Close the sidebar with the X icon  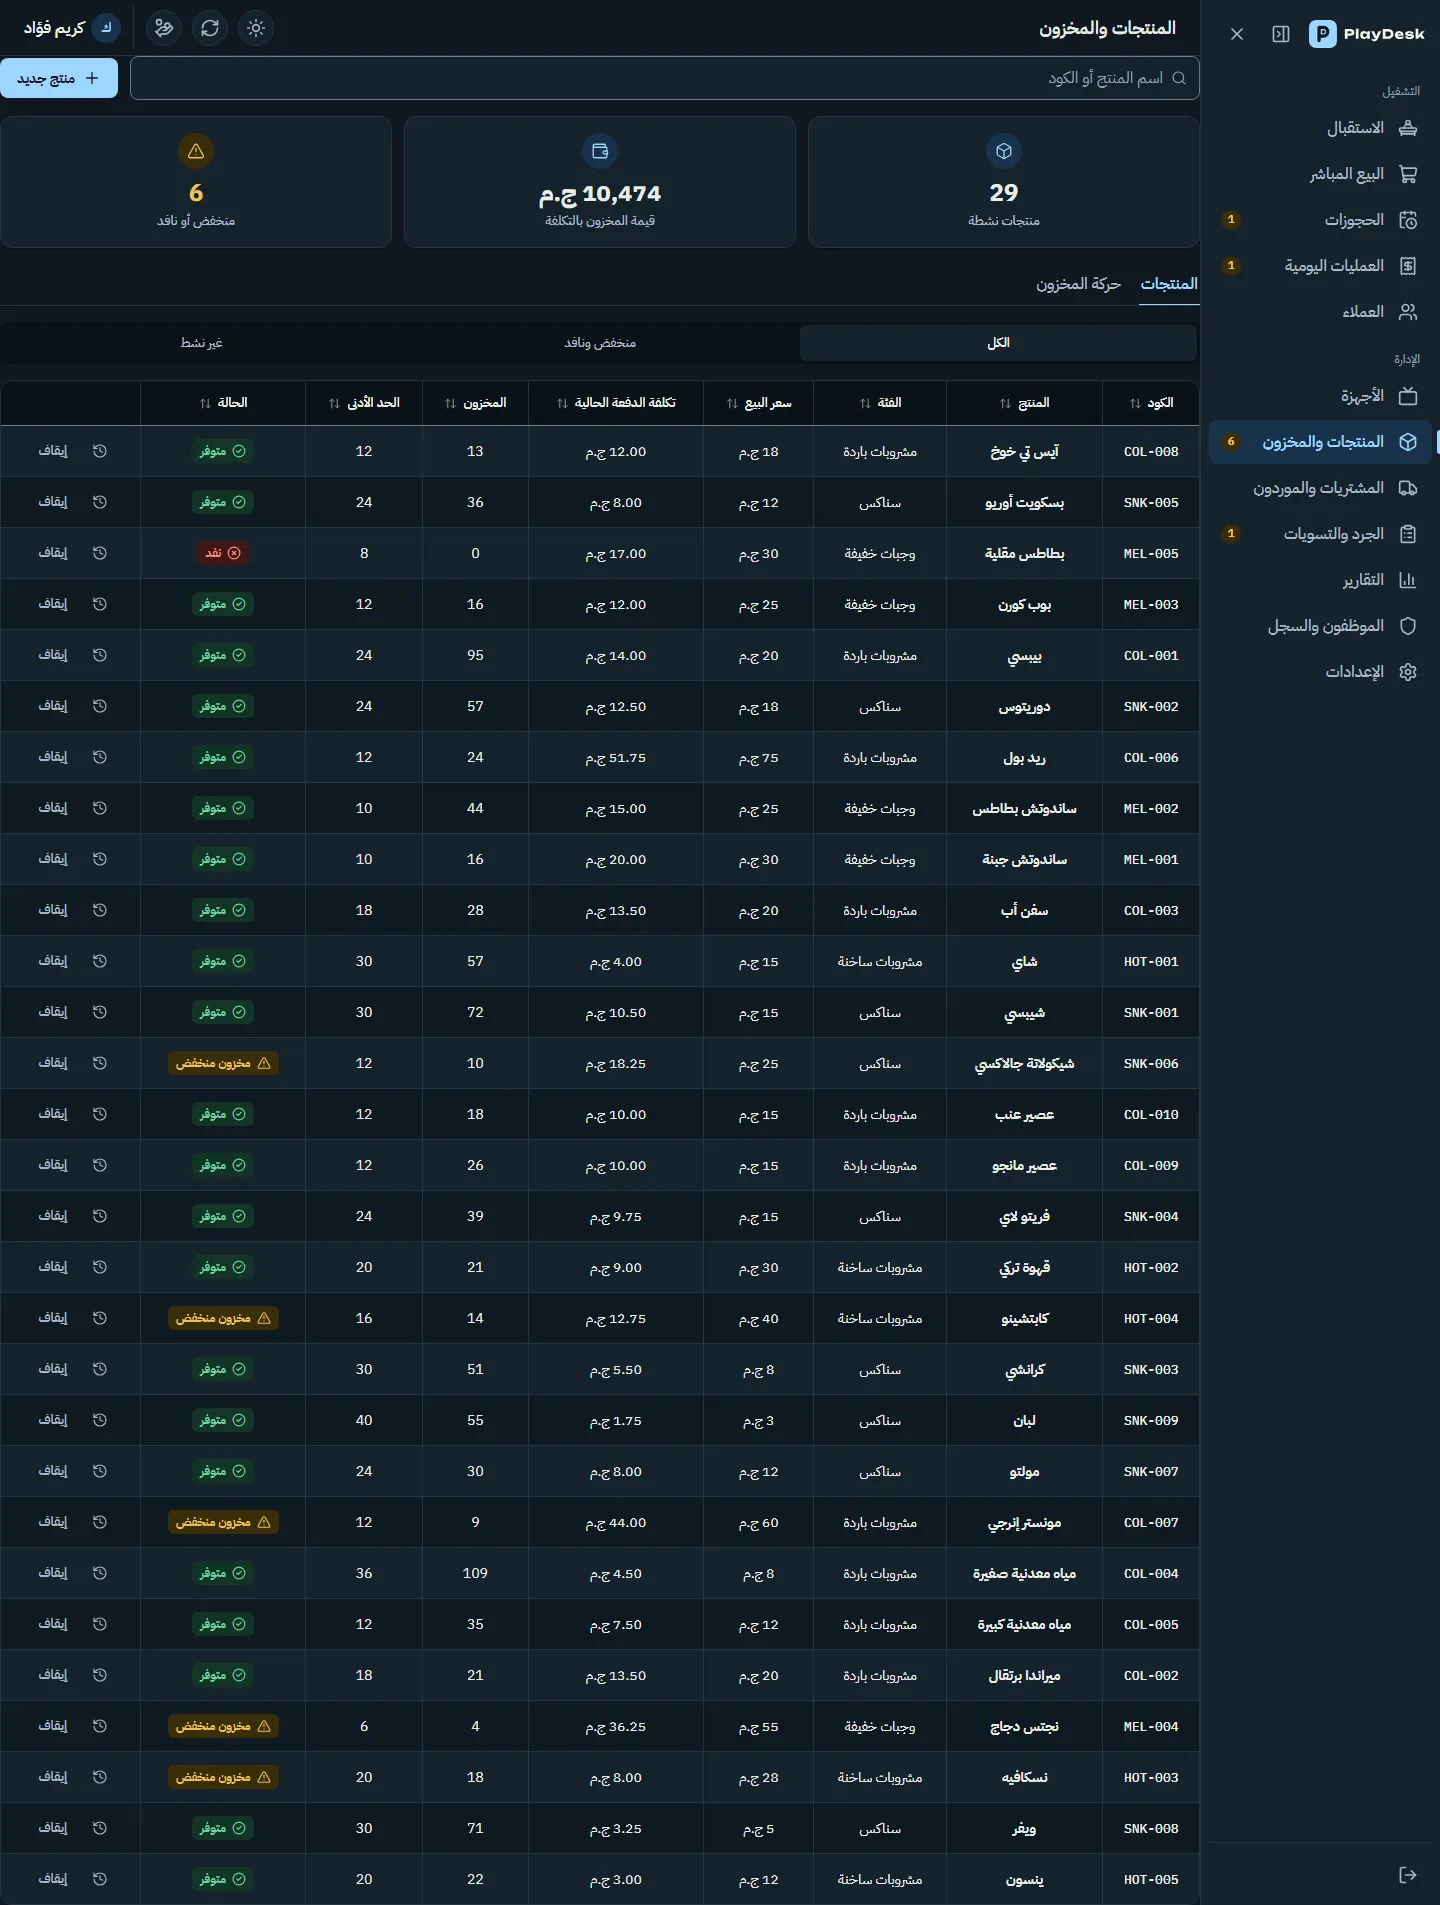pyautogui.click(x=1237, y=34)
